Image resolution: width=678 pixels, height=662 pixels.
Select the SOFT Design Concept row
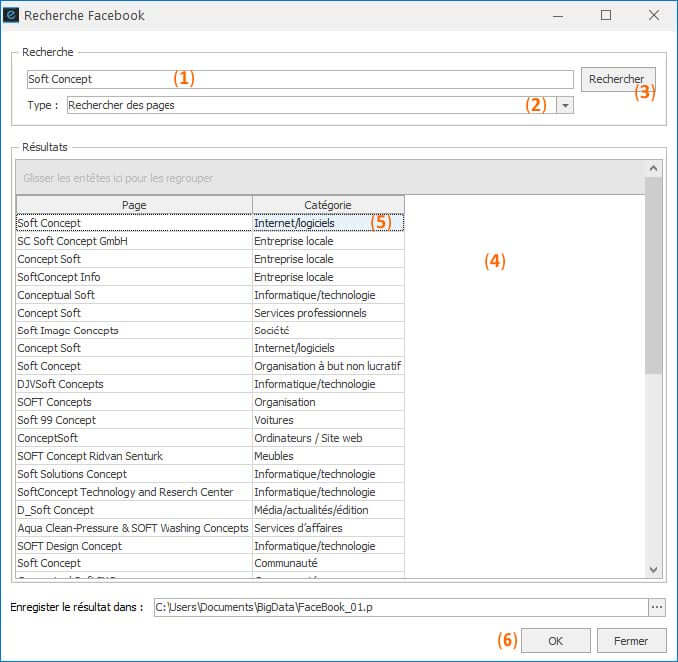point(210,546)
